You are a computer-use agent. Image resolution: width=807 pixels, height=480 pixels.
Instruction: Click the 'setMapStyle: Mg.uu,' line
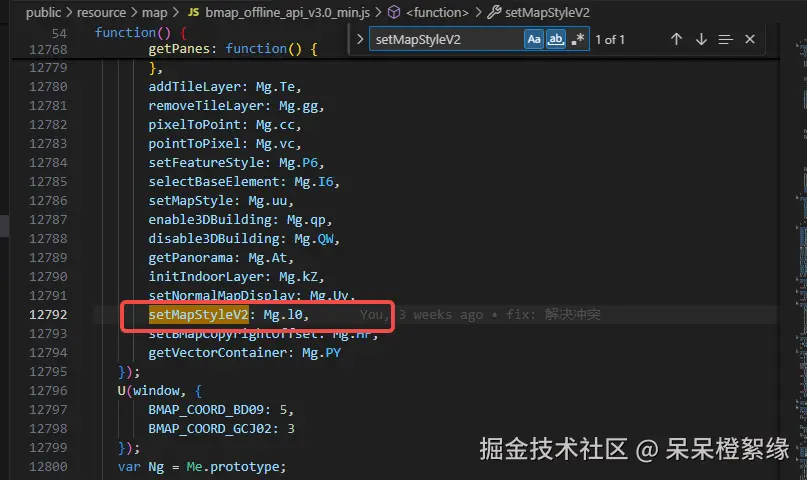tap(221, 201)
